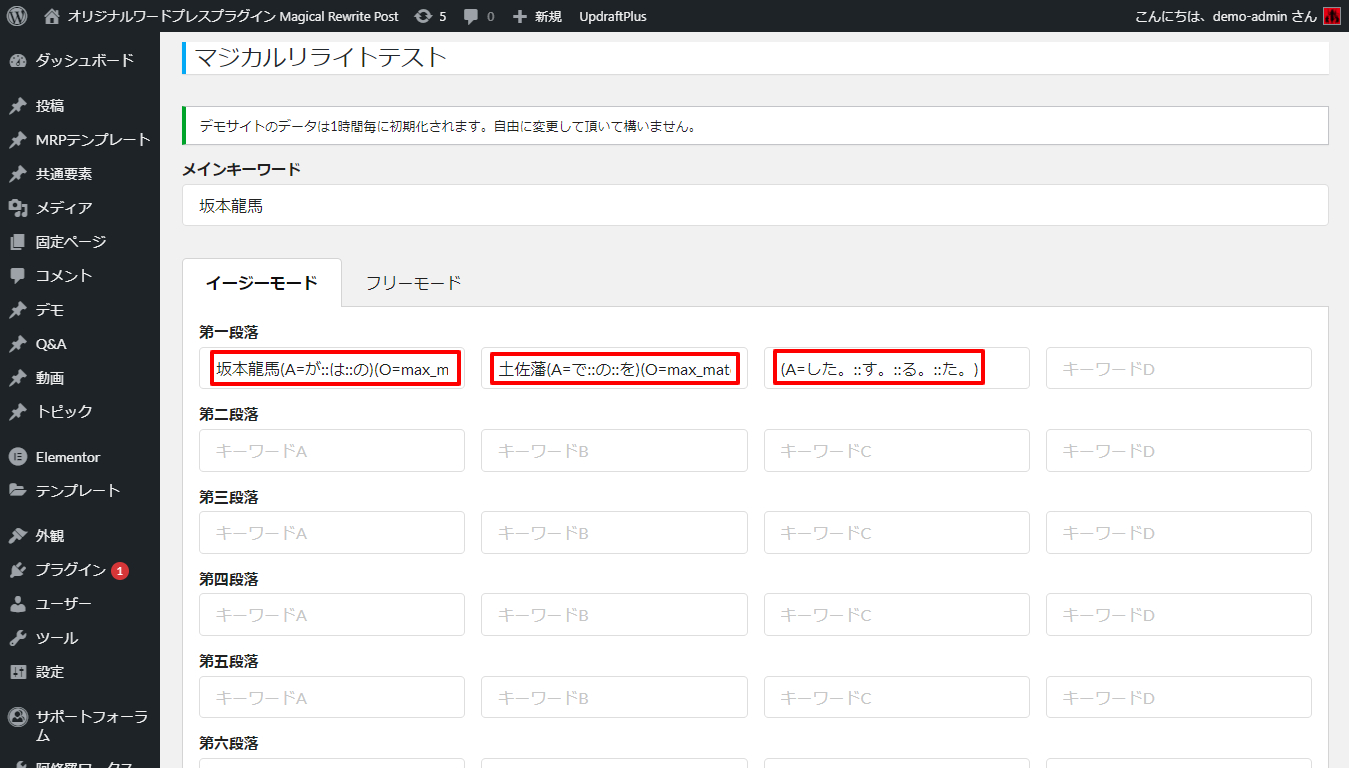Click the pin icon next to 投稿
The height and width of the screenshot is (768, 1349).
[17, 106]
